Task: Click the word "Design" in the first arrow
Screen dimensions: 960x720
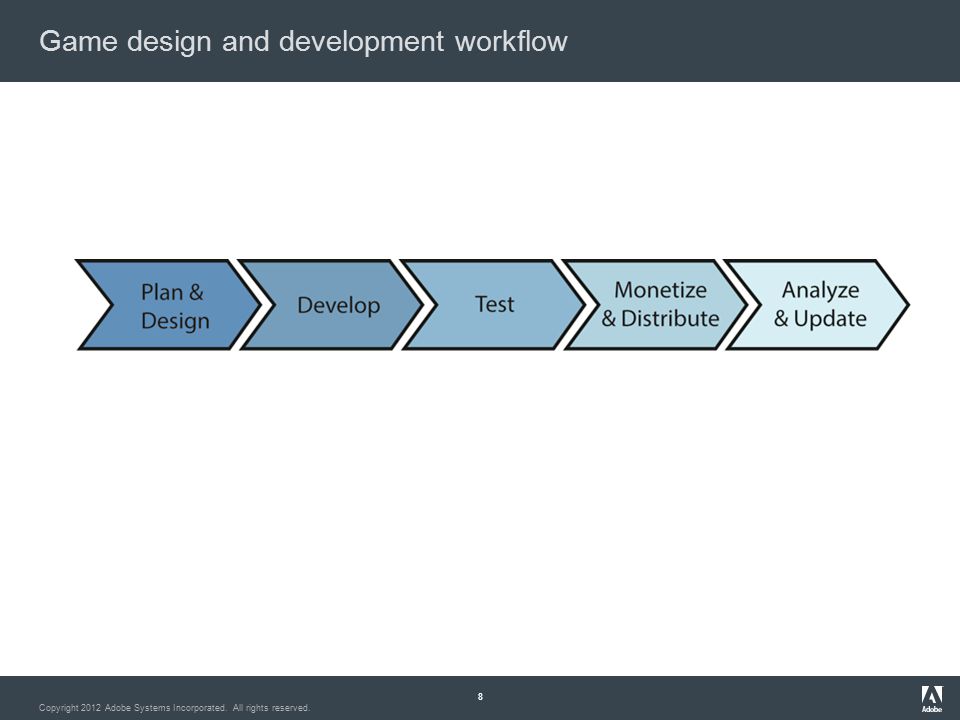Action: point(175,321)
